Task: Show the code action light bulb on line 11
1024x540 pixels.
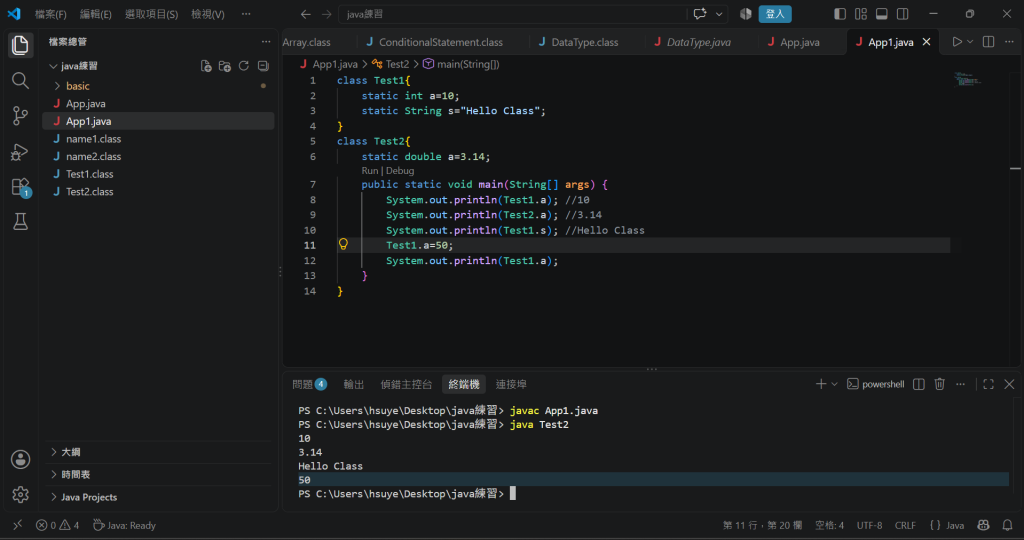Action: point(343,244)
